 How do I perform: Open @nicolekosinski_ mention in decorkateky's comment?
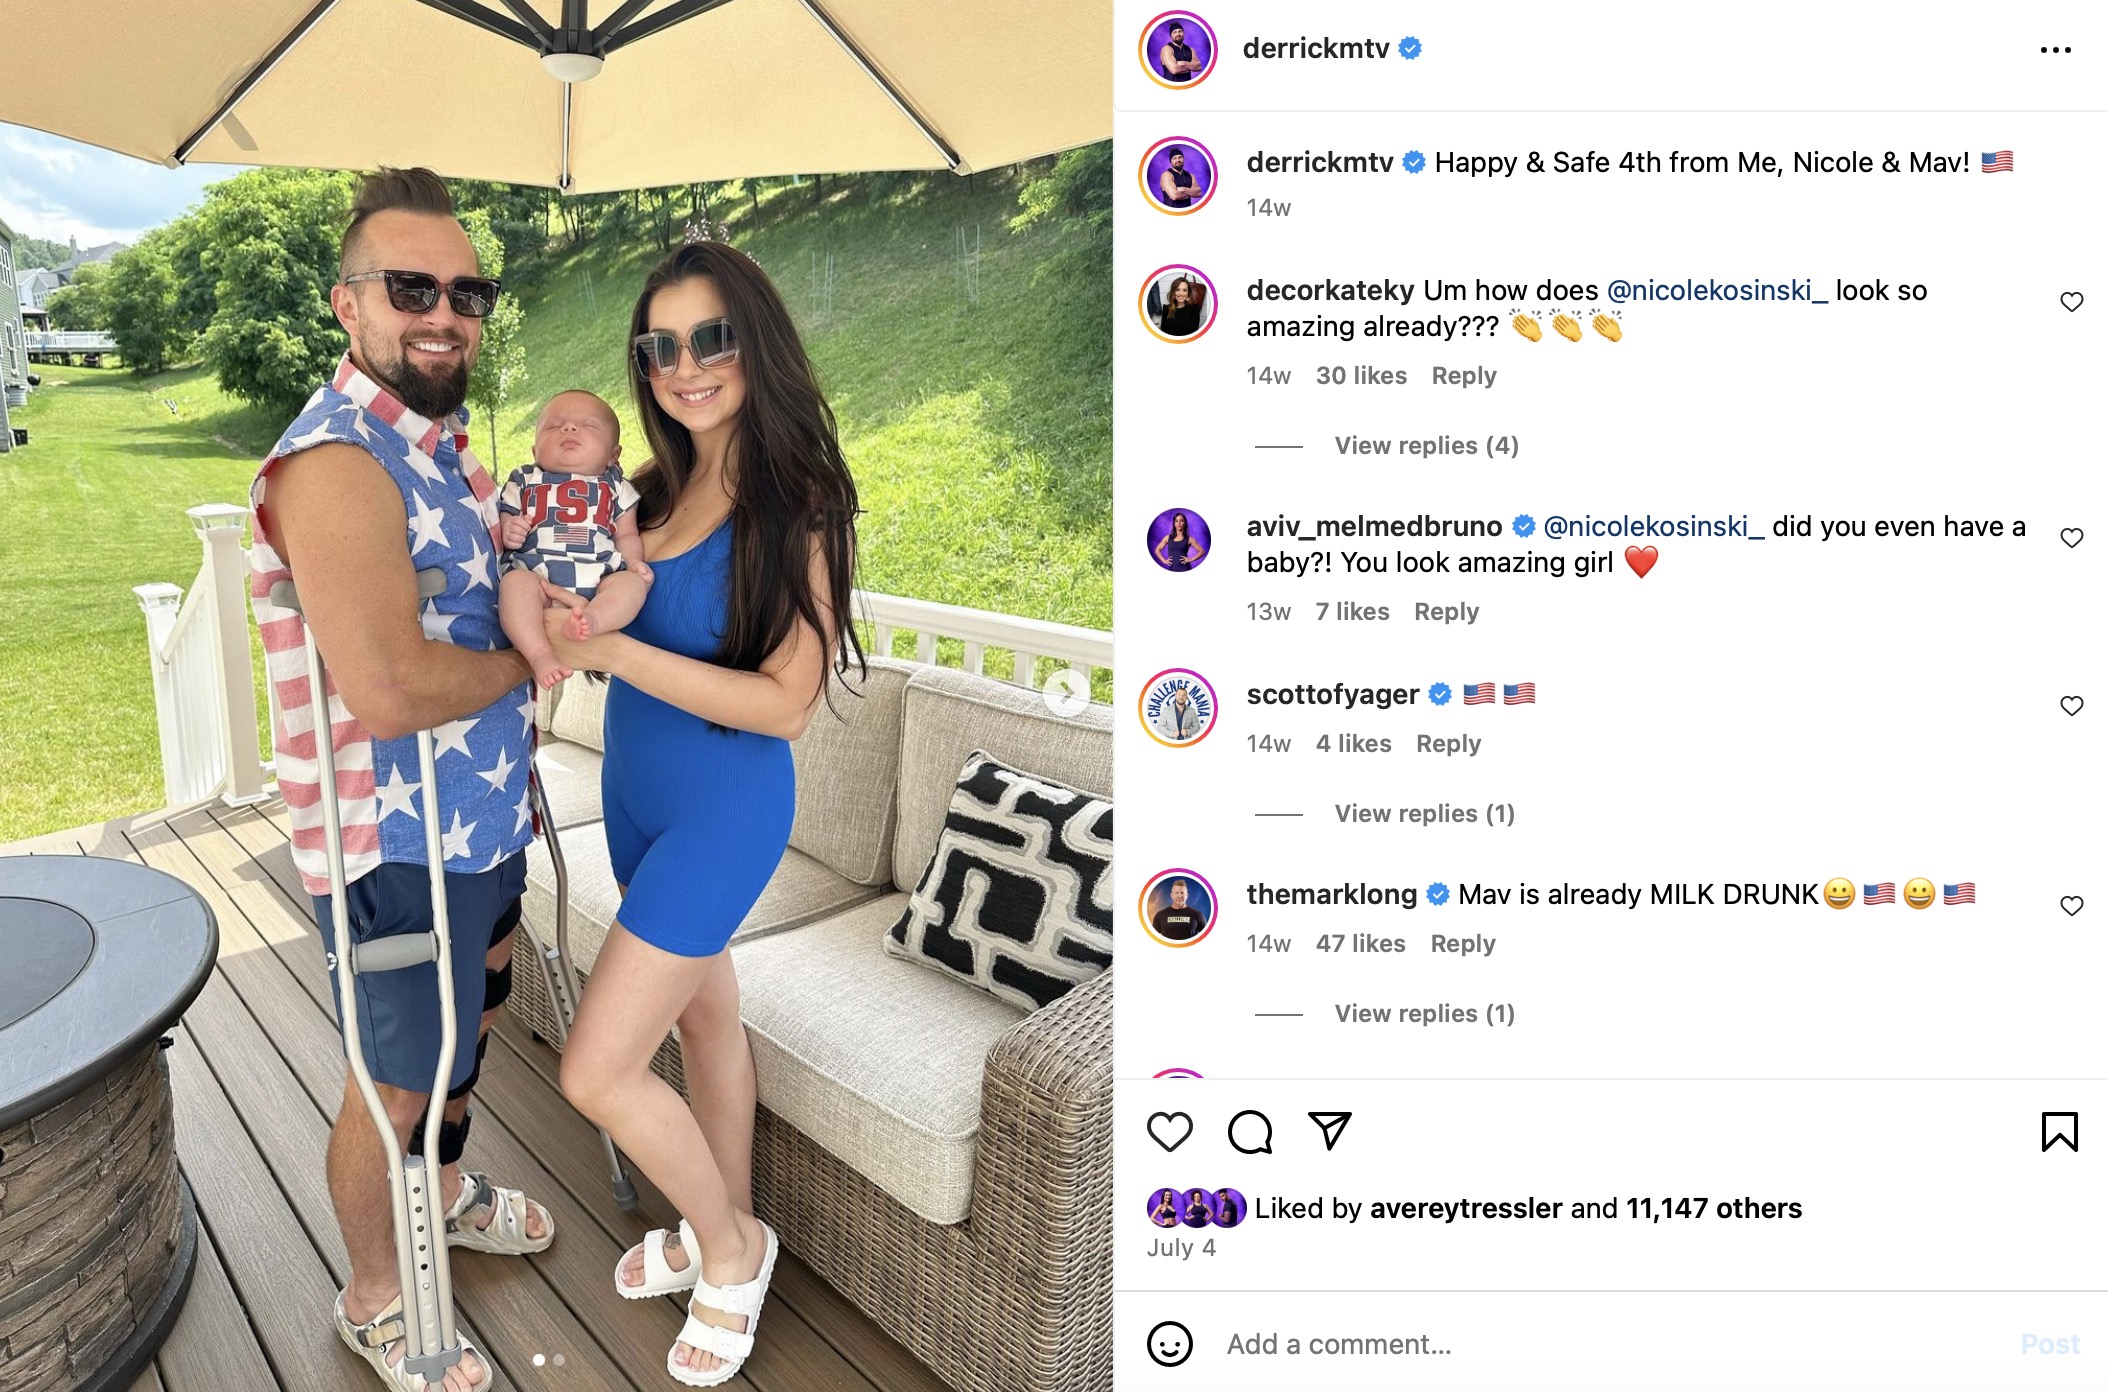[1716, 290]
